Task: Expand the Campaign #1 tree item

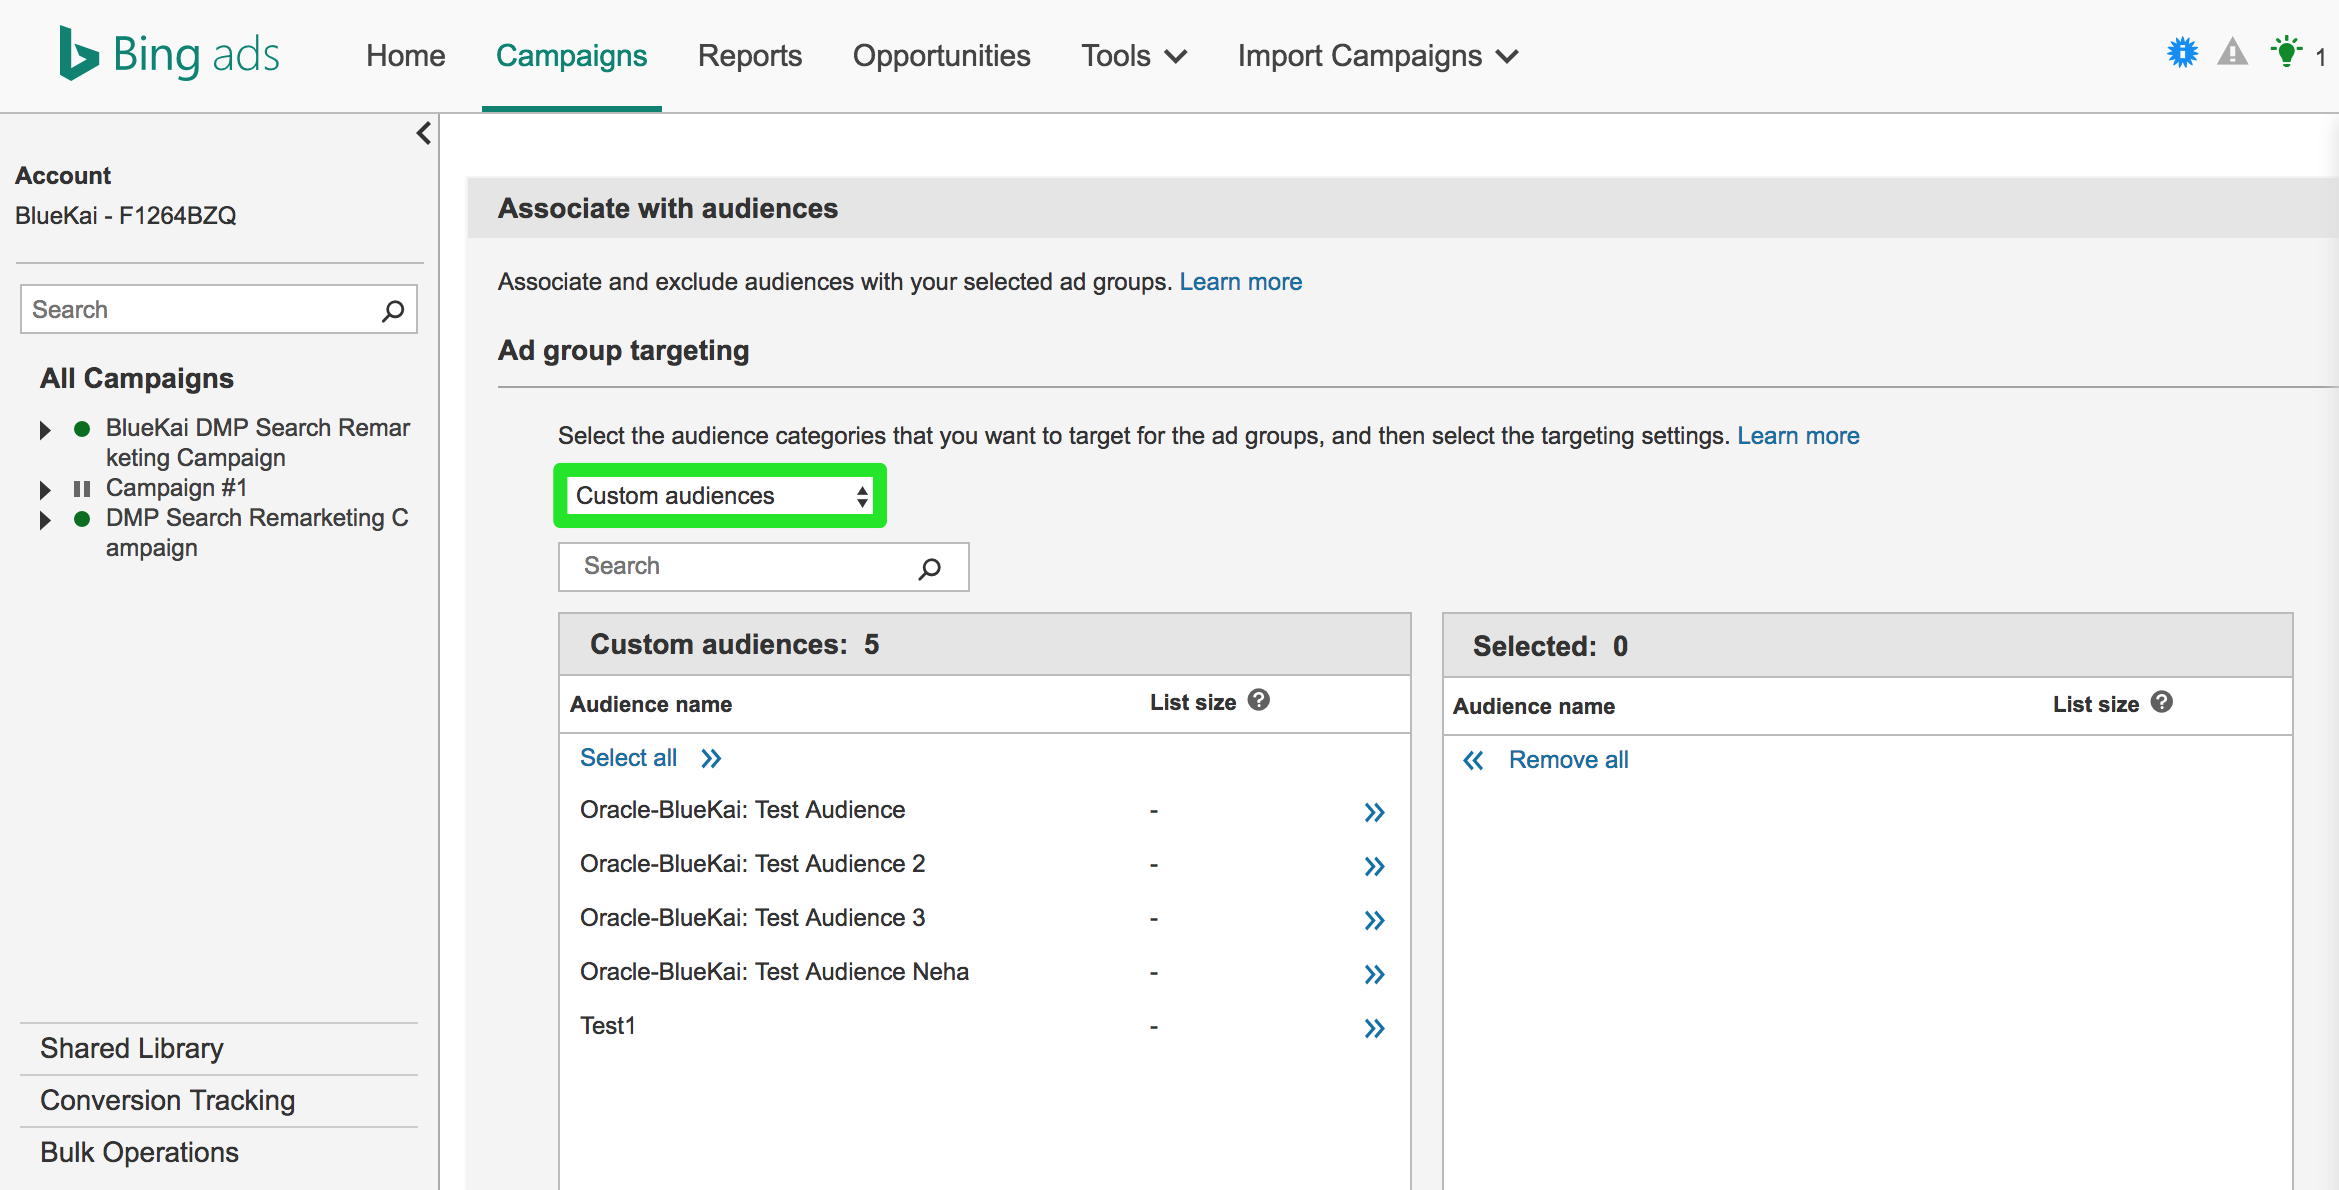Action: [x=45, y=490]
